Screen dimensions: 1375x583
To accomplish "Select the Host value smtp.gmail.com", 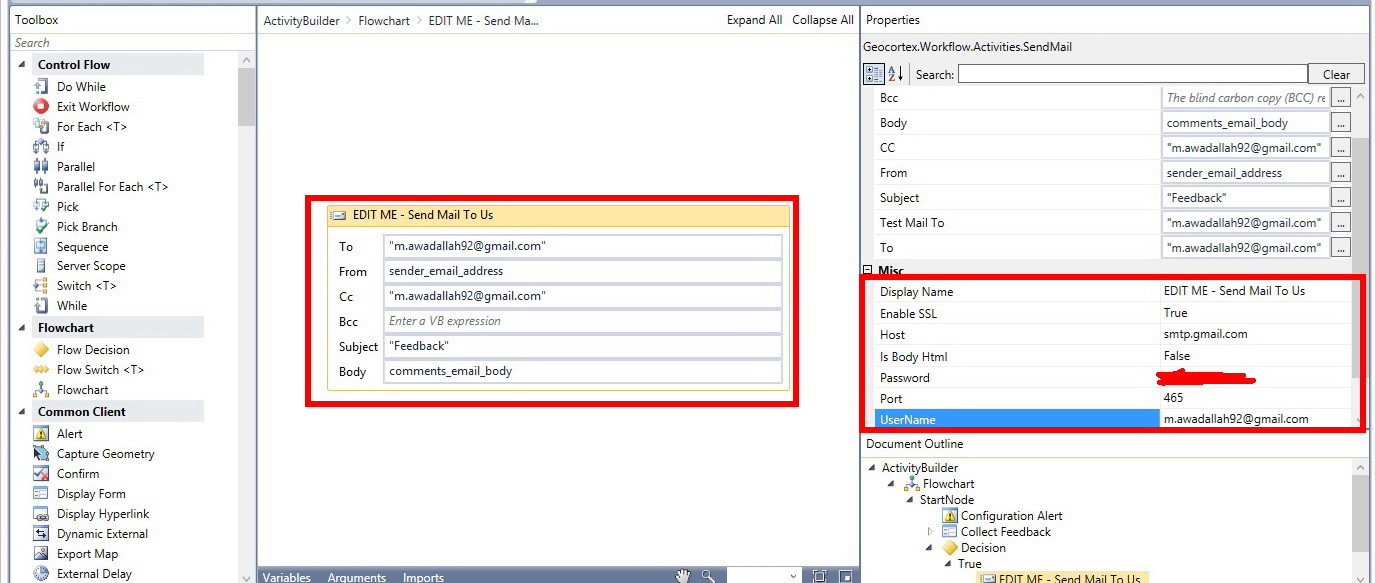I will coord(1205,334).
